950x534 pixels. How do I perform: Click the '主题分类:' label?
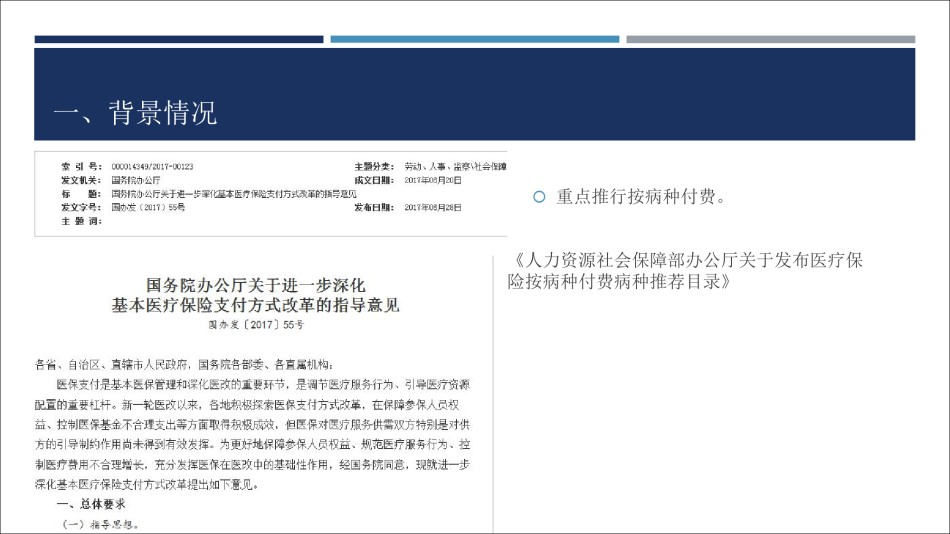[x=374, y=166]
